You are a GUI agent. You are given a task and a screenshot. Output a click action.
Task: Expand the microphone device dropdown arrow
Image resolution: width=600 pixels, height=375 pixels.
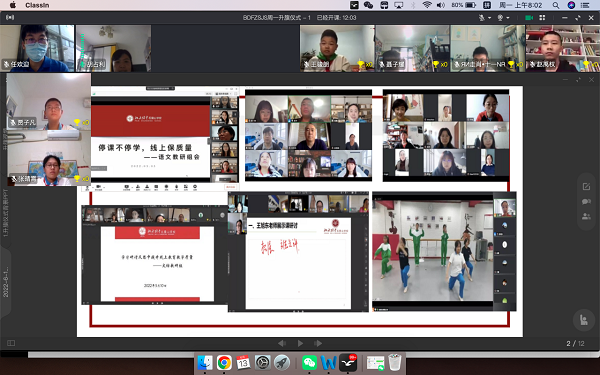(489, 18)
